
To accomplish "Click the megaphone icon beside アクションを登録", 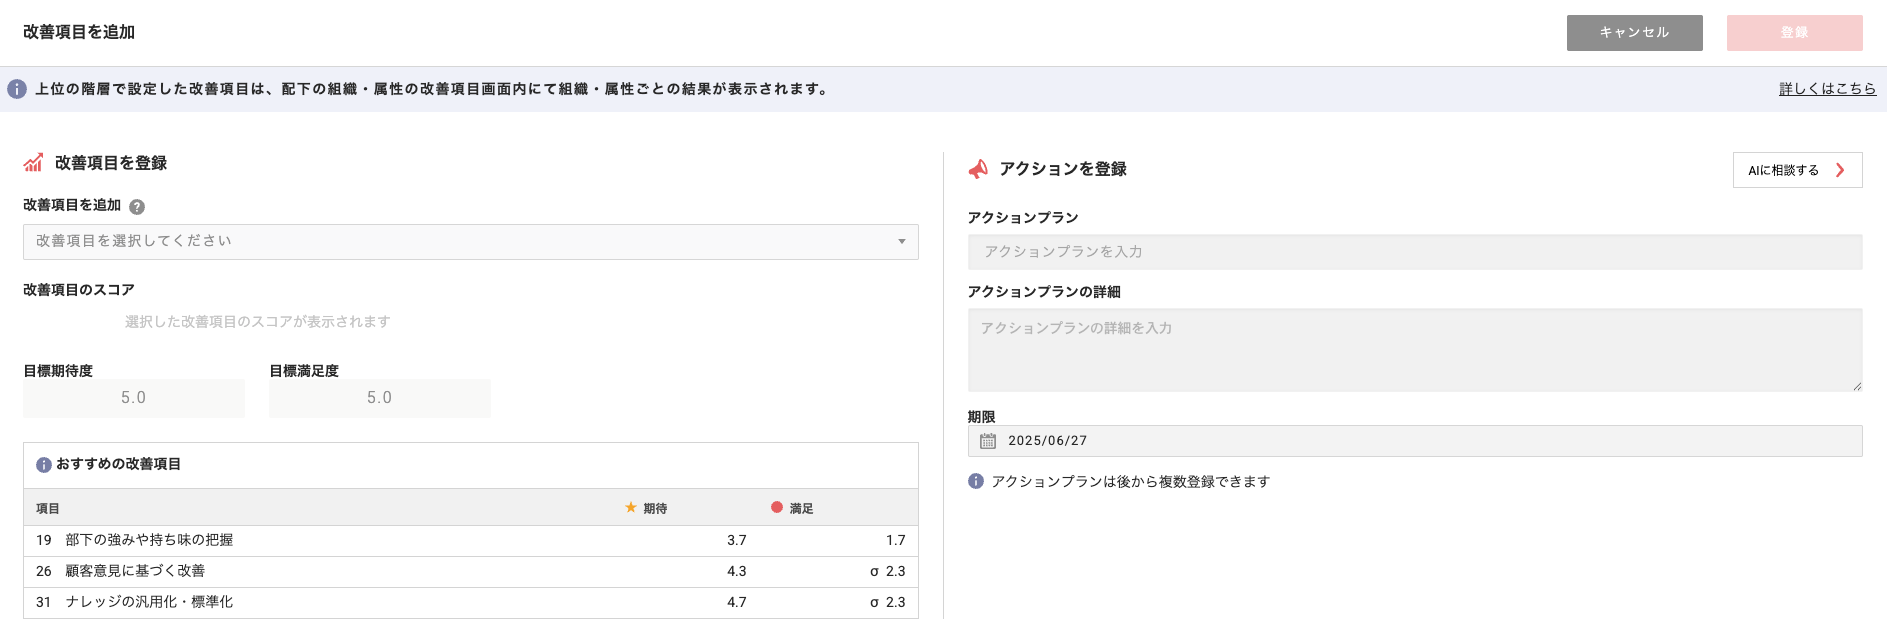I will [x=978, y=169].
